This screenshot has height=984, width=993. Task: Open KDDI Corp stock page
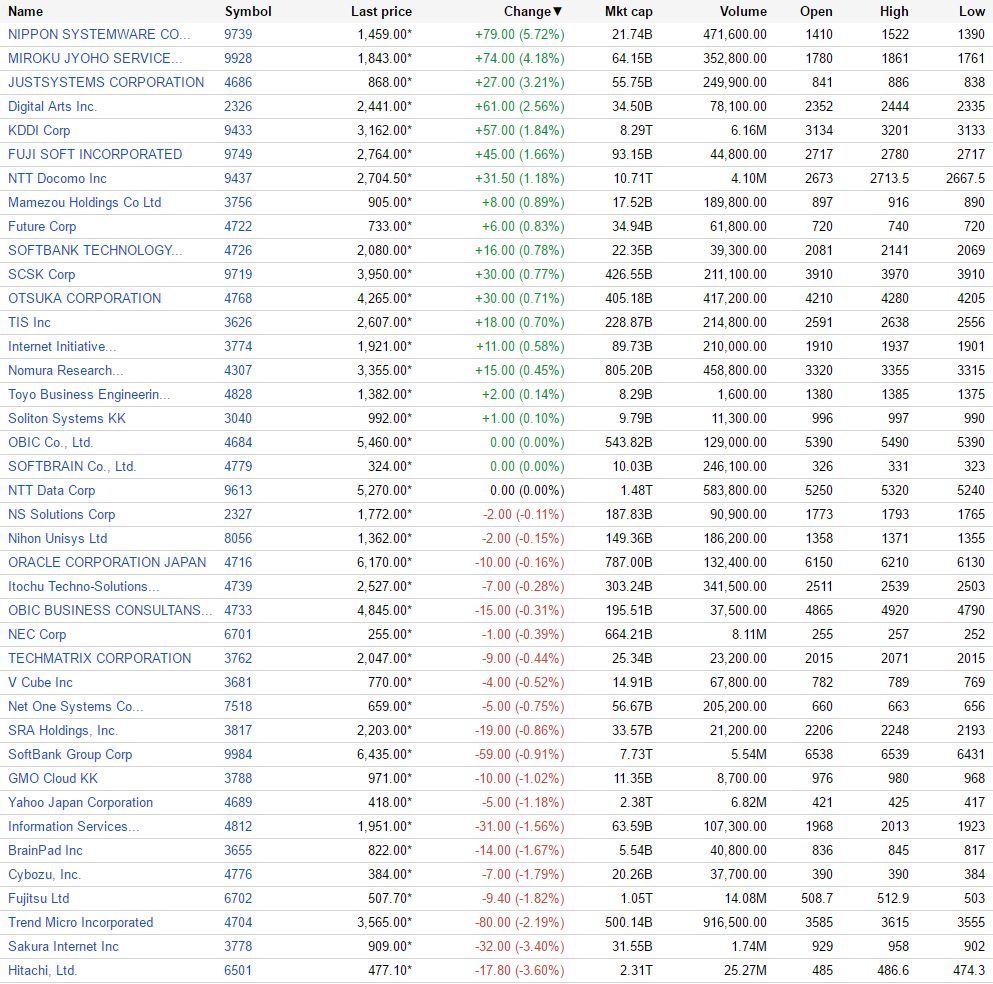(x=39, y=130)
